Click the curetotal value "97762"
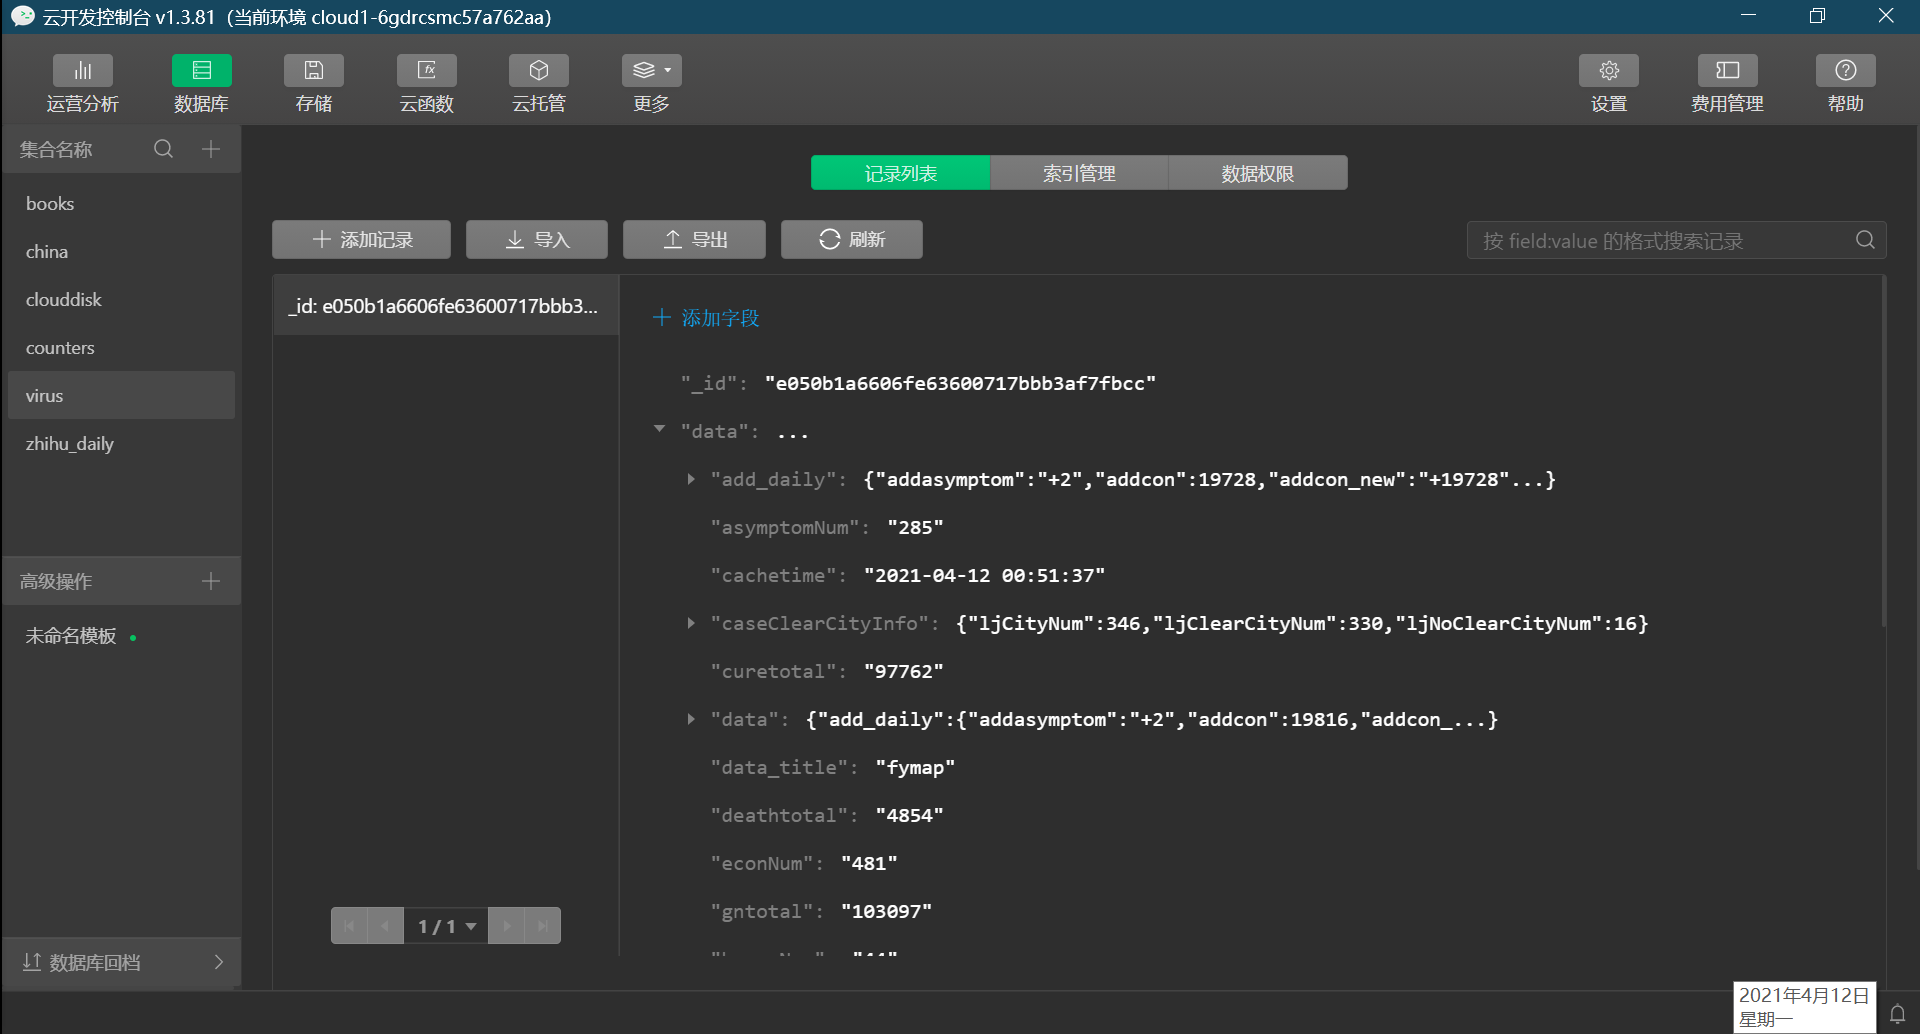This screenshot has width=1920, height=1034. click(903, 671)
